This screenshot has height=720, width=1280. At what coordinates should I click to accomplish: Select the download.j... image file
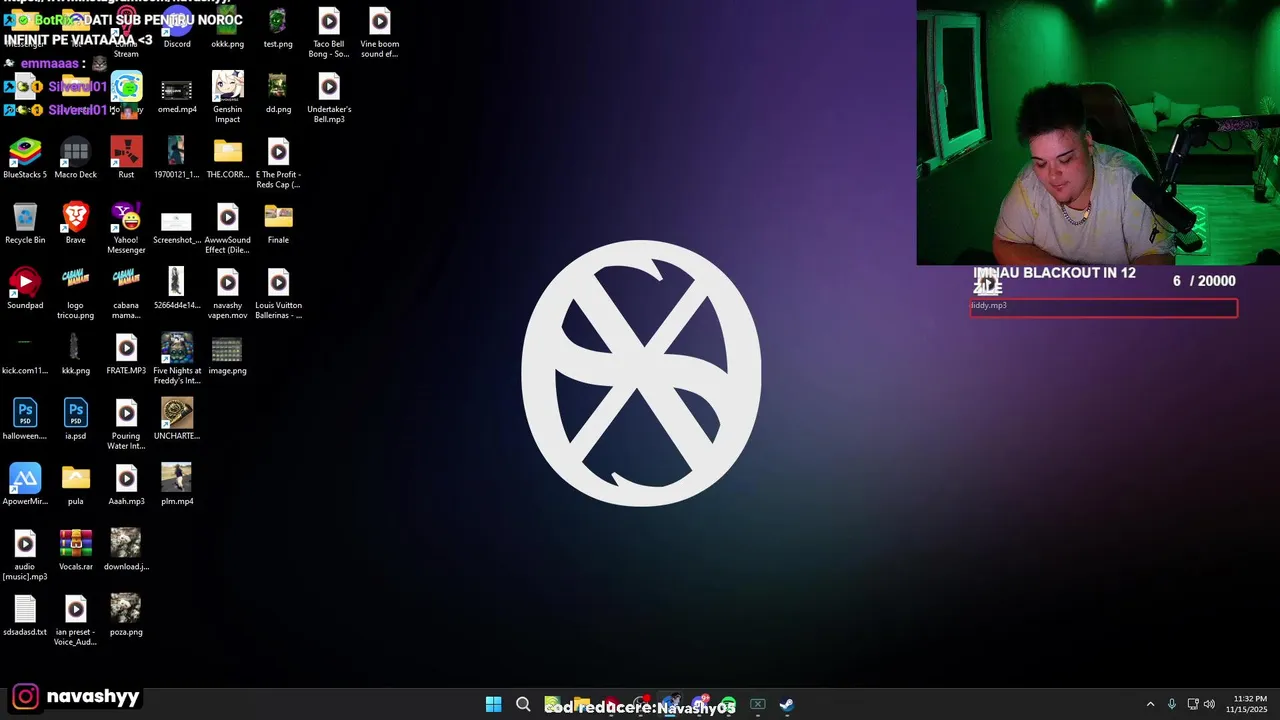tap(126, 550)
